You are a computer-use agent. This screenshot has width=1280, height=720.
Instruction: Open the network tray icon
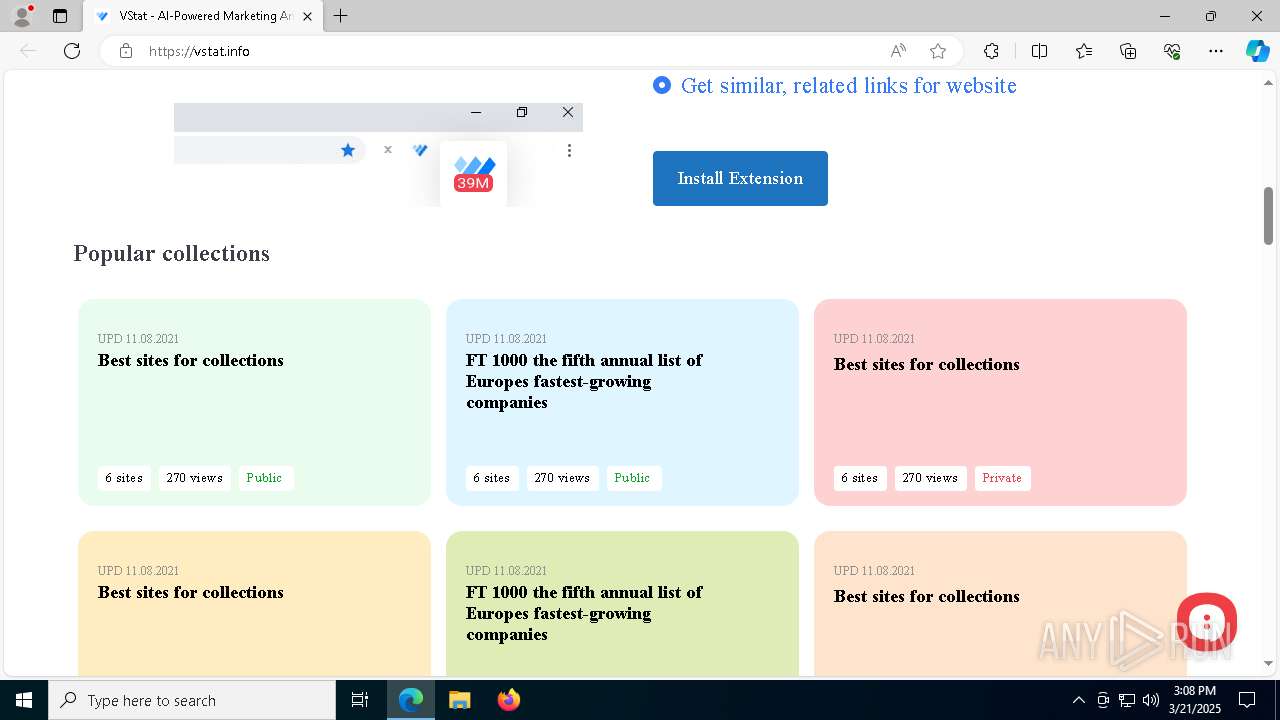pos(1127,700)
